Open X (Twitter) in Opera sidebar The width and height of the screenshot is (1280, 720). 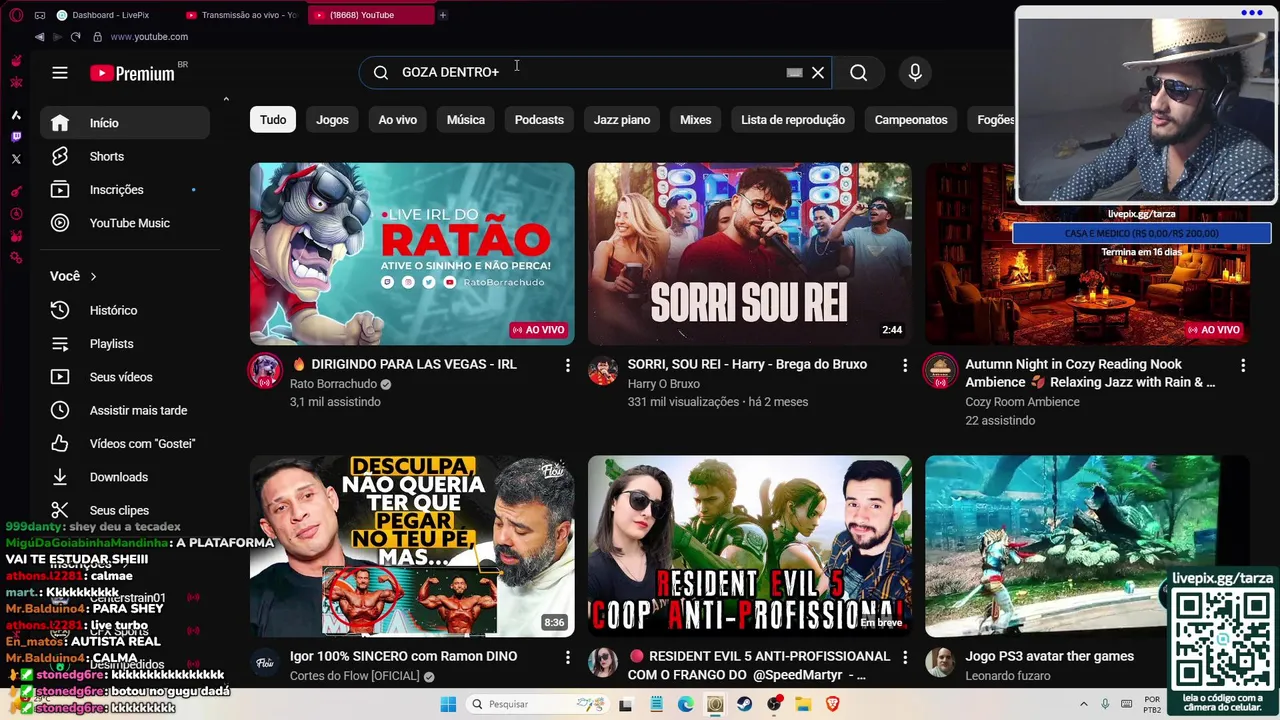(x=16, y=158)
